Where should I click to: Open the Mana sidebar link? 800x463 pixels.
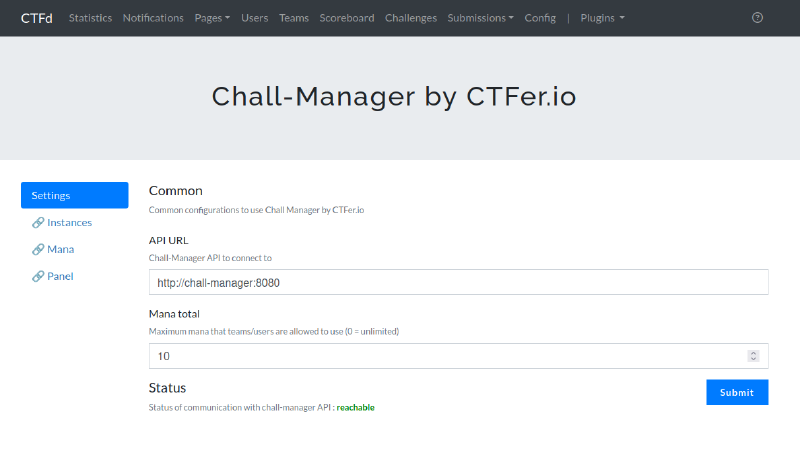coord(61,249)
